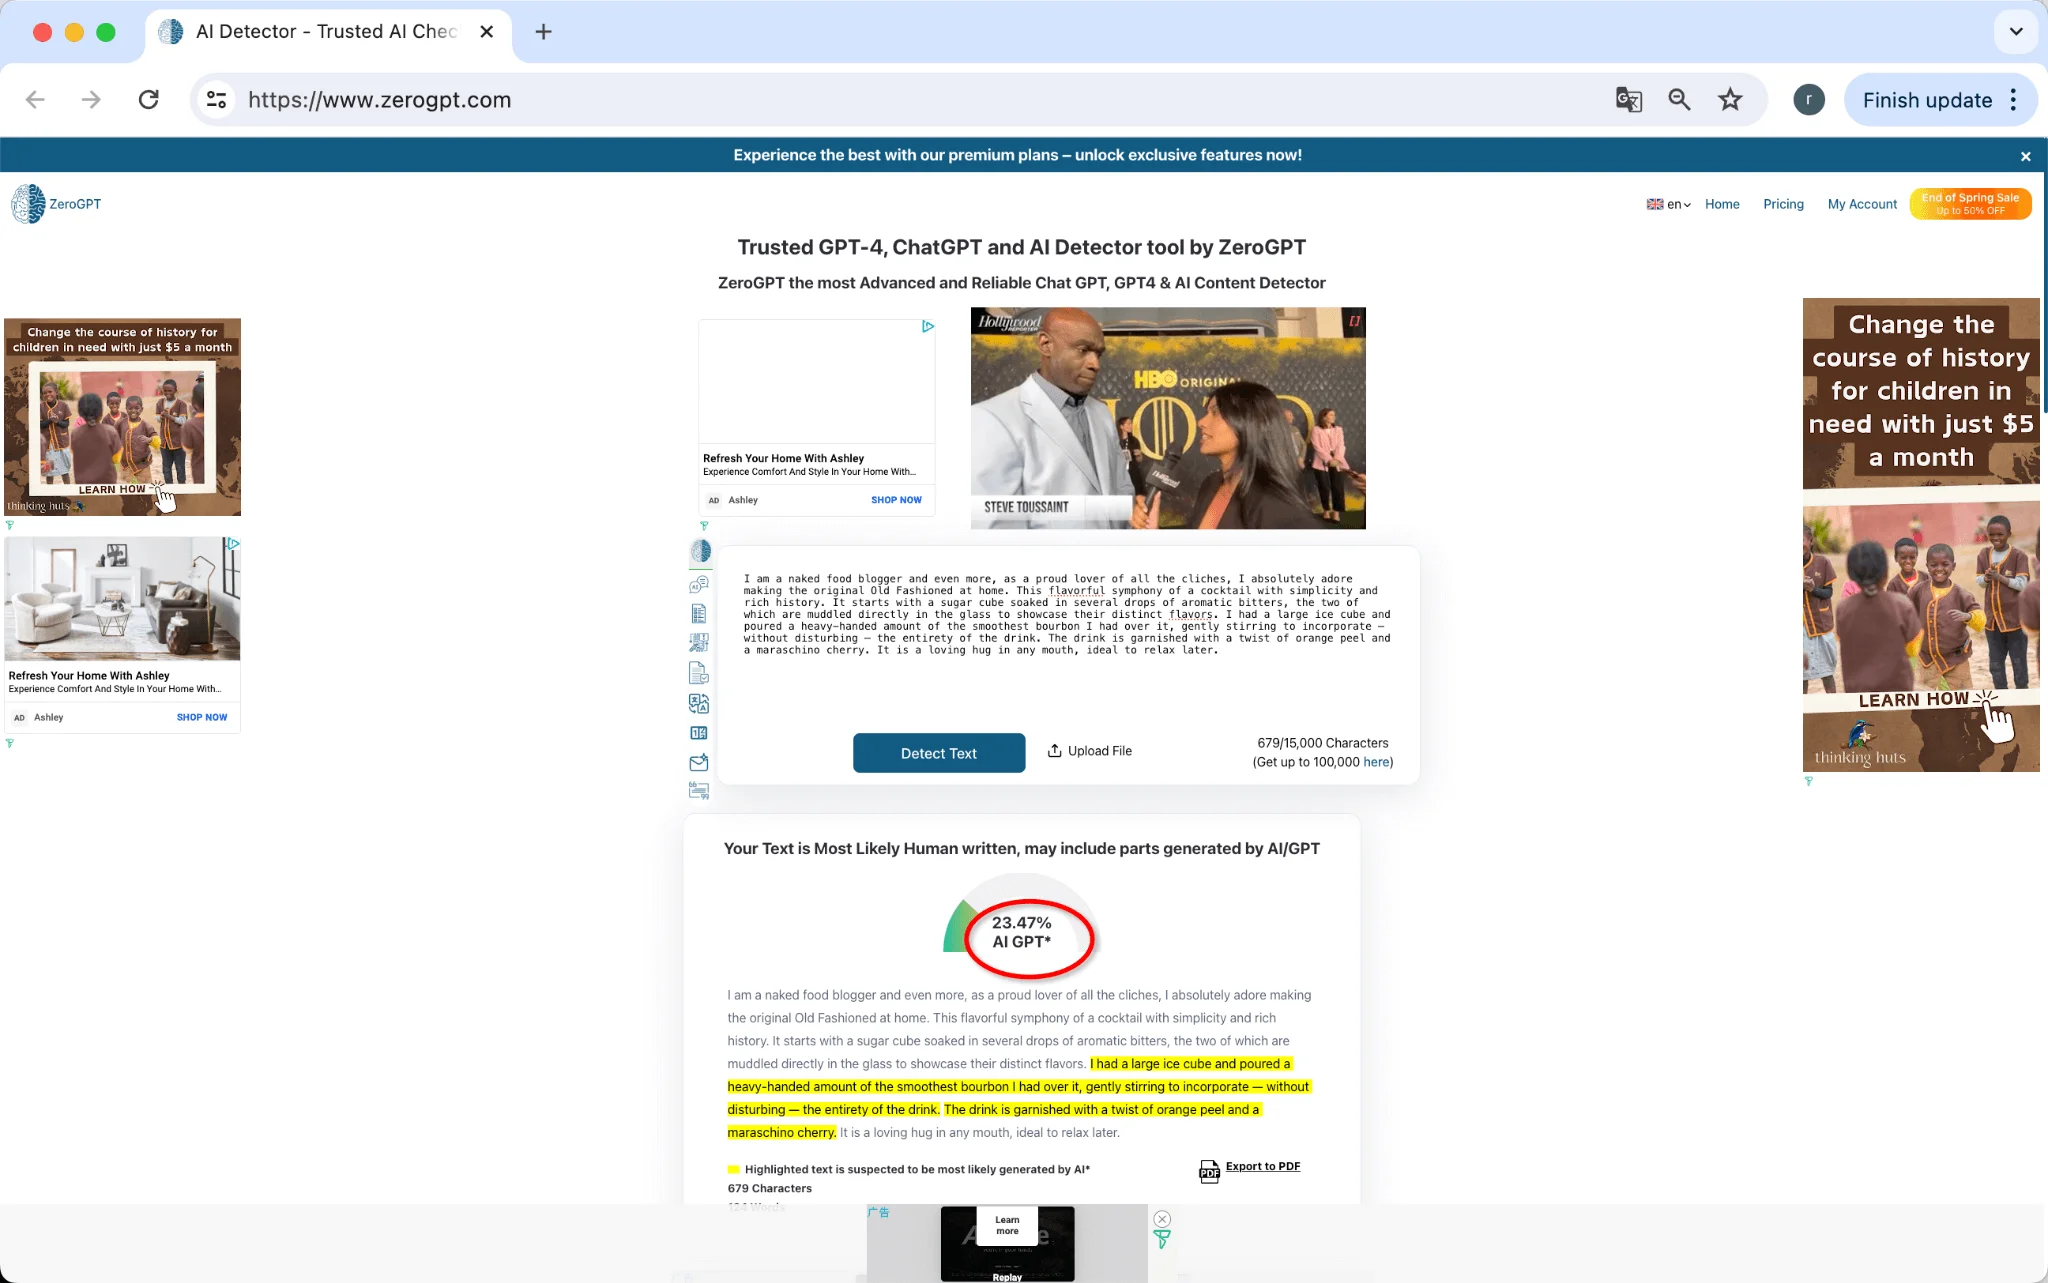Click the upload arrow icon beside Upload File
This screenshot has width=2048, height=1283.
[1054, 750]
